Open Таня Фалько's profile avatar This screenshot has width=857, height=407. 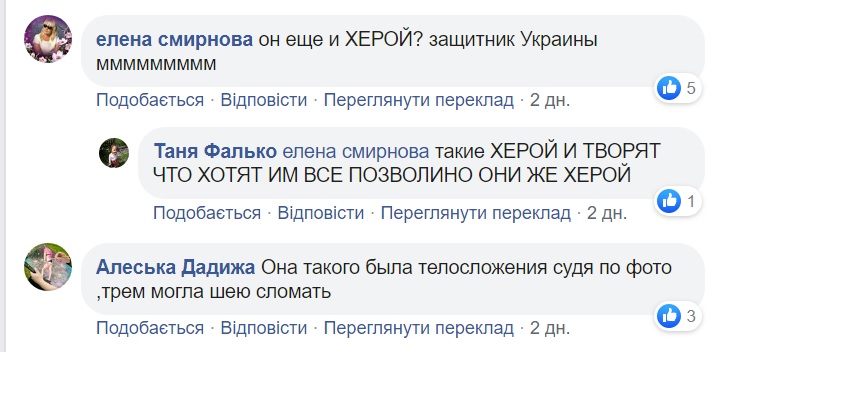point(113,152)
